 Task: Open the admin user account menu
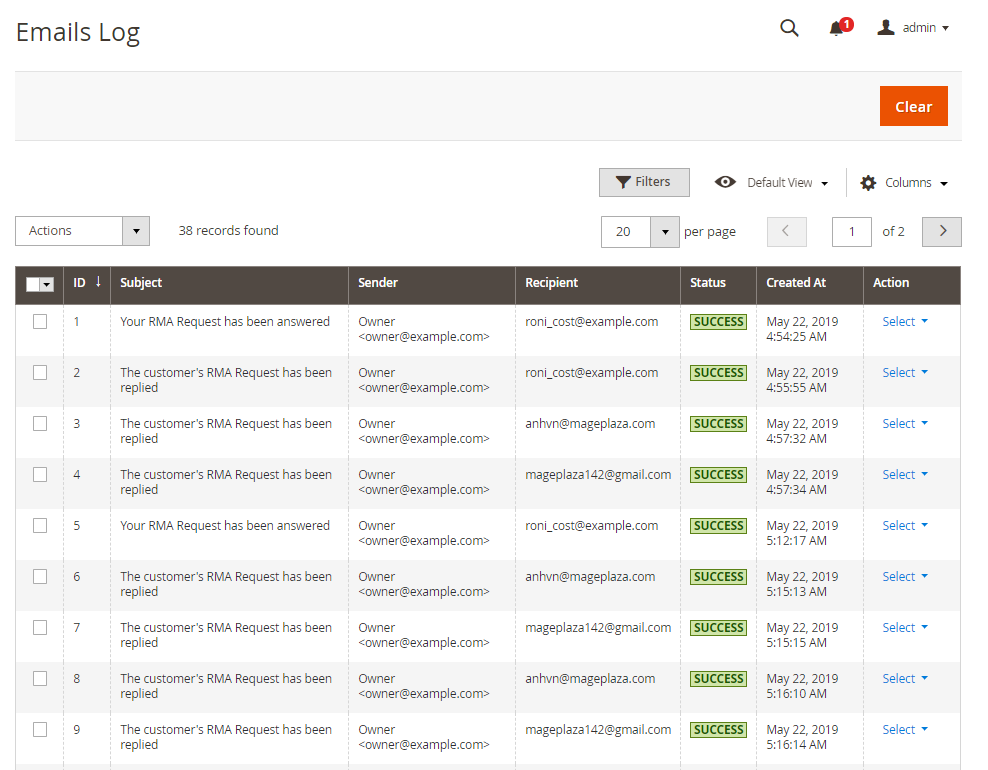(913, 28)
